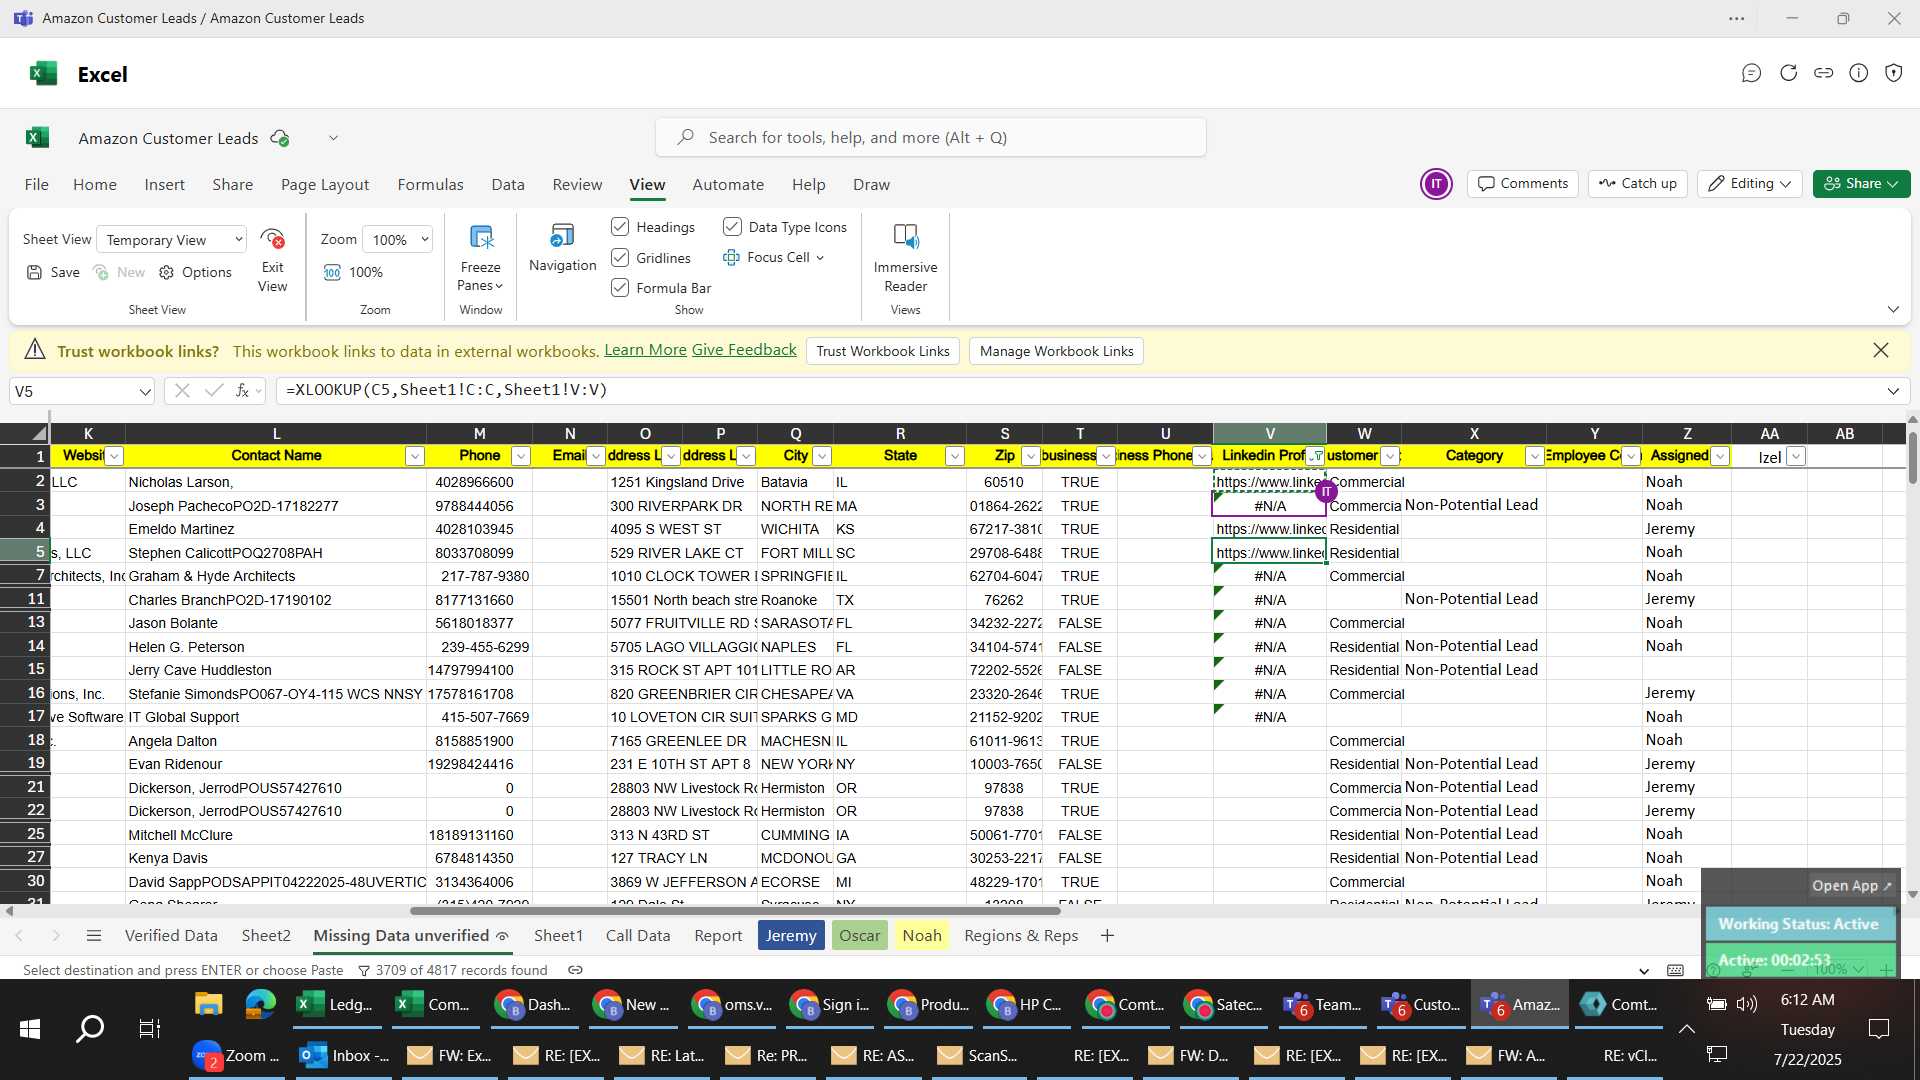Screen dimensions: 1920x1080
Task: Open the Learn More link
Action: [x=645, y=350]
